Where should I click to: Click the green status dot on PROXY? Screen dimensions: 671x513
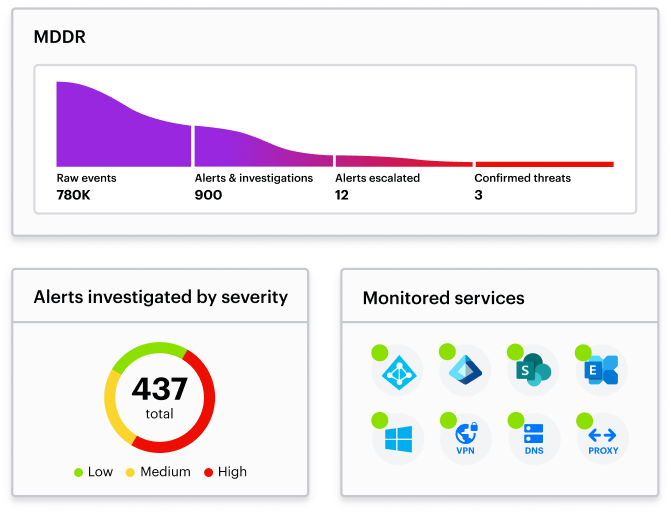click(x=585, y=421)
